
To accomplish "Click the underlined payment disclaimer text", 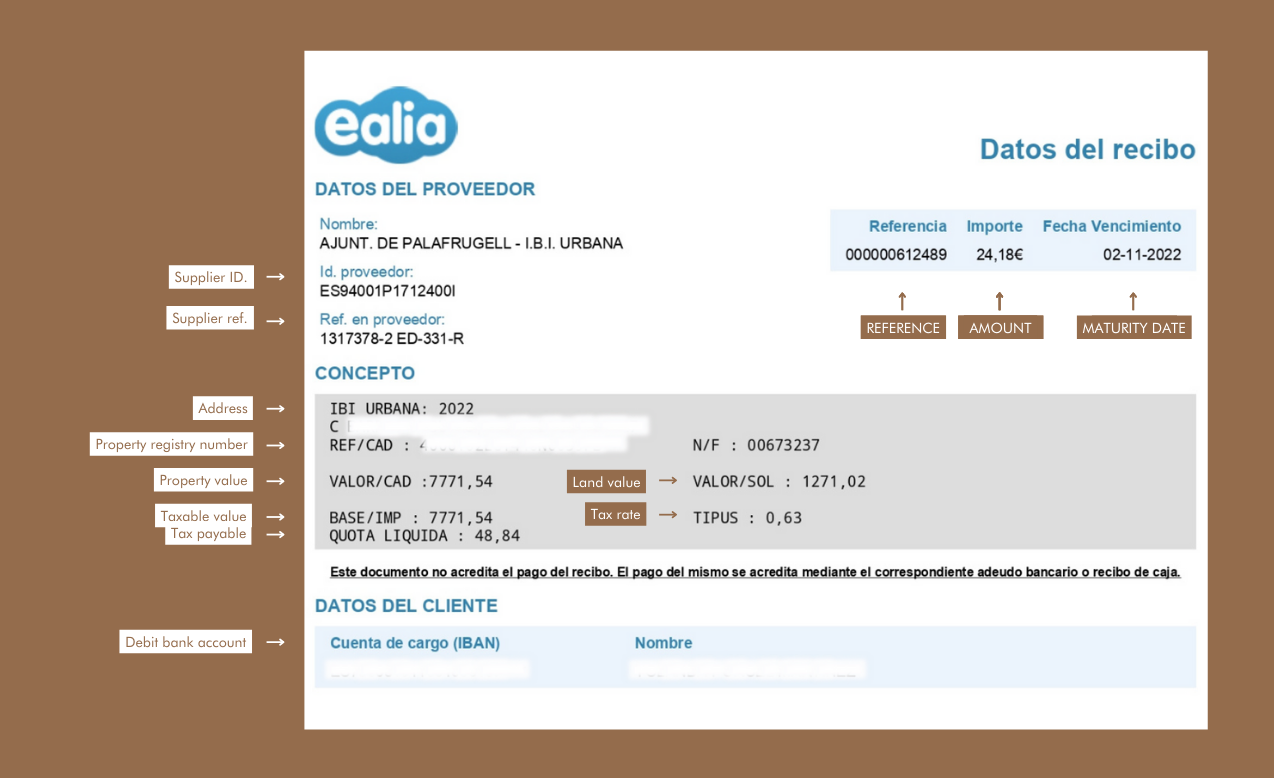I will coord(755,573).
